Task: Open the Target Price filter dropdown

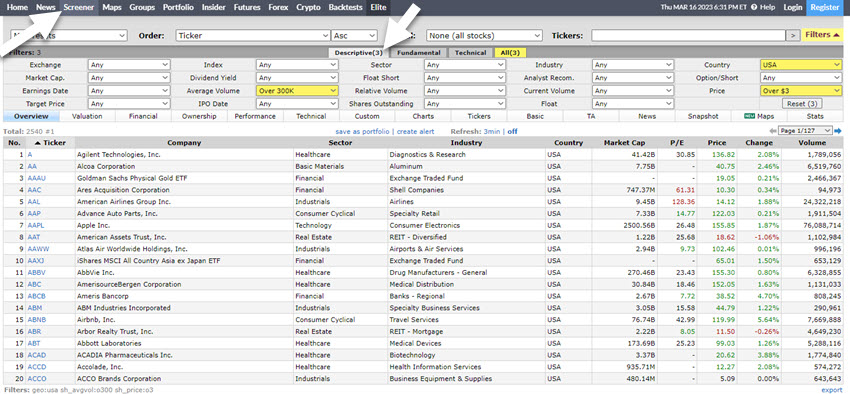Action: [129, 104]
